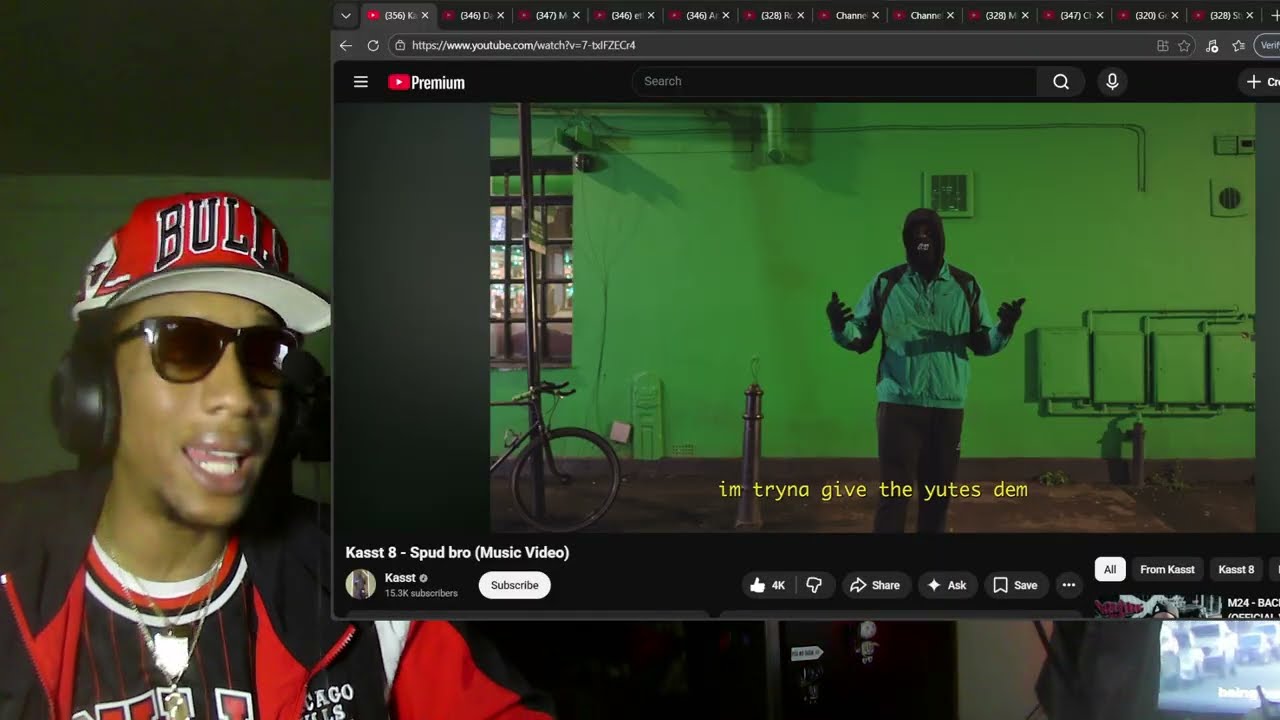Start voice search with microphone
The width and height of the screenshot is (1280, 720).
(x=1112, y=82)
